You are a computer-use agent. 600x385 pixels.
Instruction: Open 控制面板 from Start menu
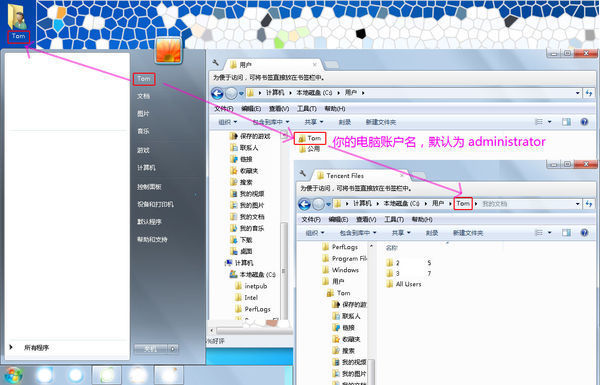pos(149,187)
